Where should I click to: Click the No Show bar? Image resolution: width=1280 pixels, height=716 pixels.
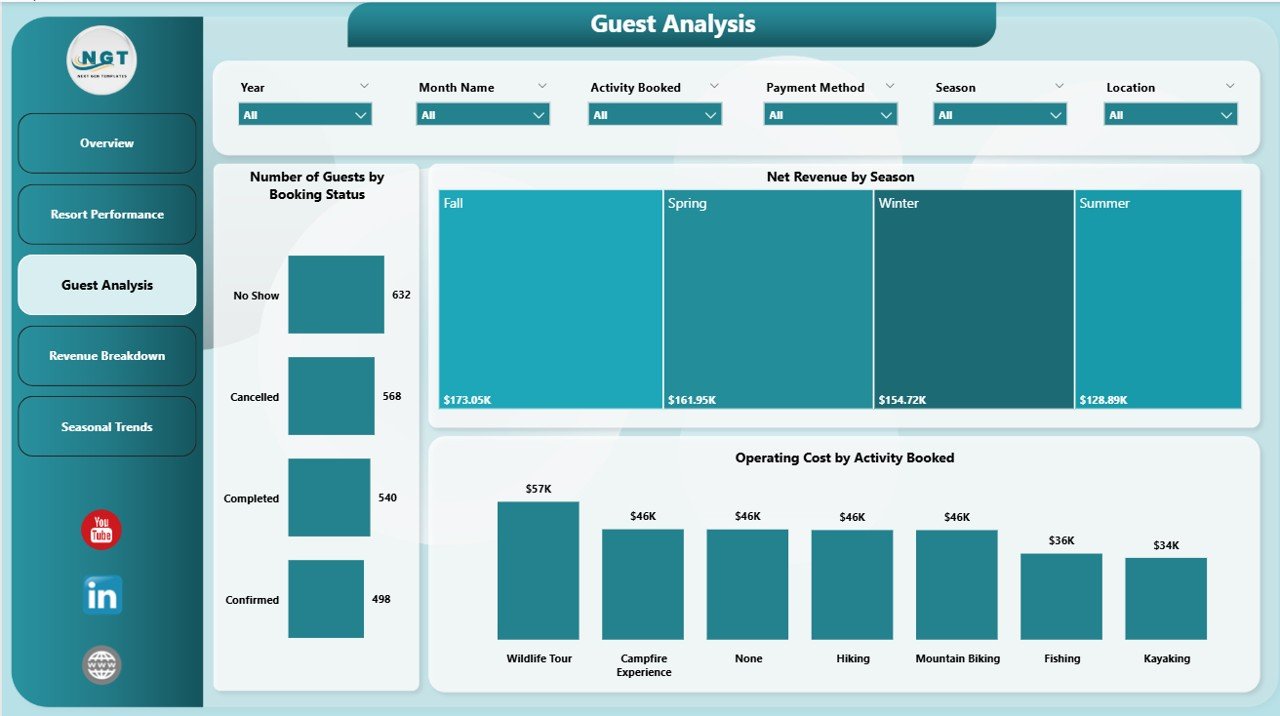click(x=336, y=294)
